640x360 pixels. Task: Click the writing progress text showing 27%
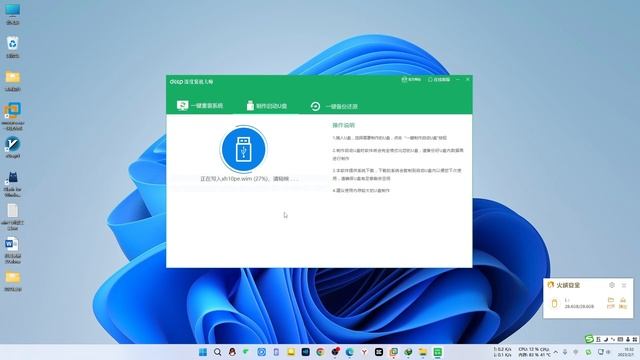[x=249, y=179]
